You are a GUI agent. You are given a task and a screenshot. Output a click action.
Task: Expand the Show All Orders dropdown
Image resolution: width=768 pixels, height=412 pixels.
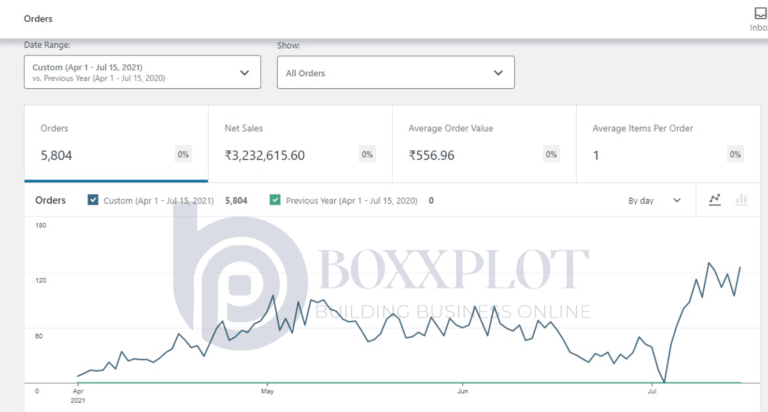pos(395,72)
